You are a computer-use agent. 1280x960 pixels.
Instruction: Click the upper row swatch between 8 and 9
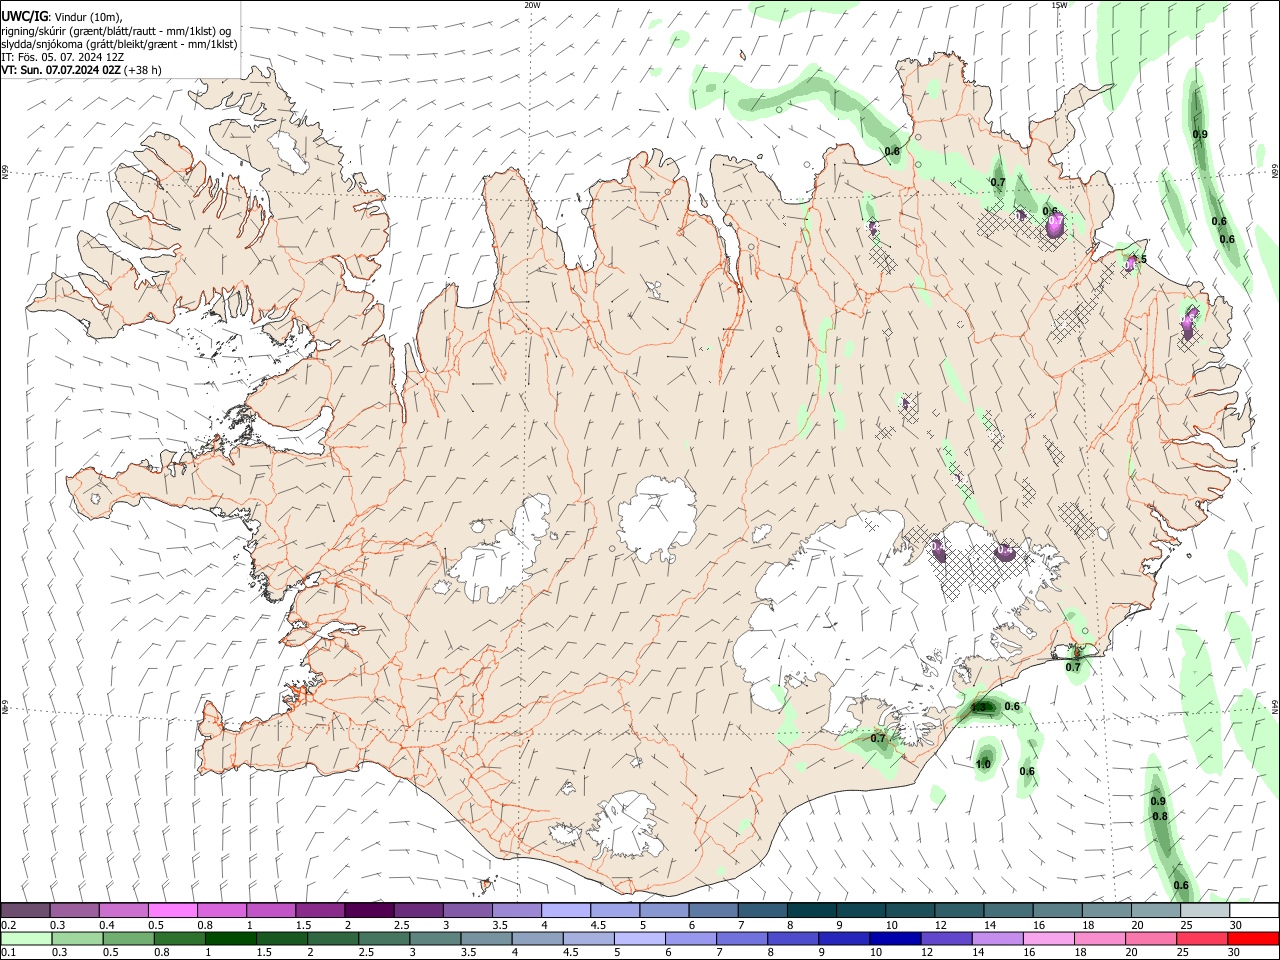click(x=810, y=911)
